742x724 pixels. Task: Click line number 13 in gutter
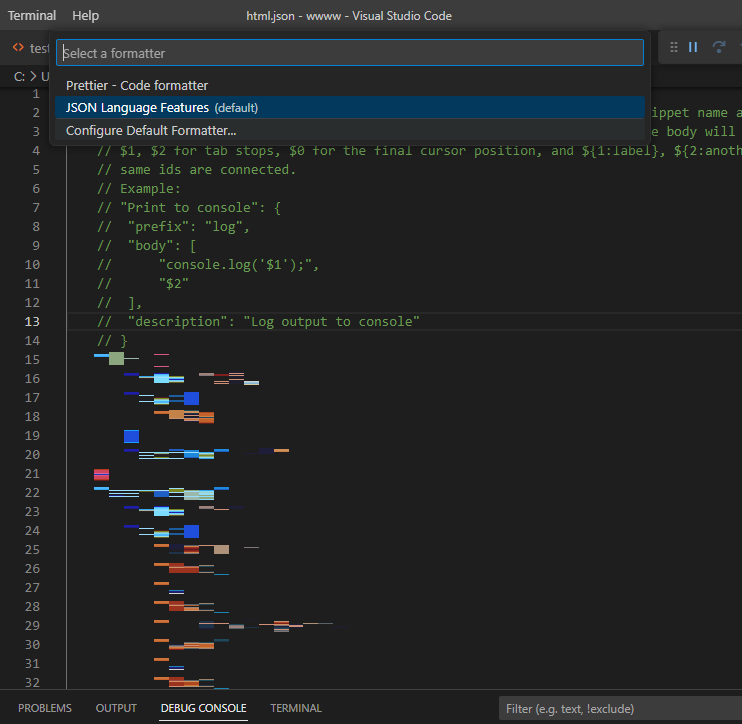(32, 321)
